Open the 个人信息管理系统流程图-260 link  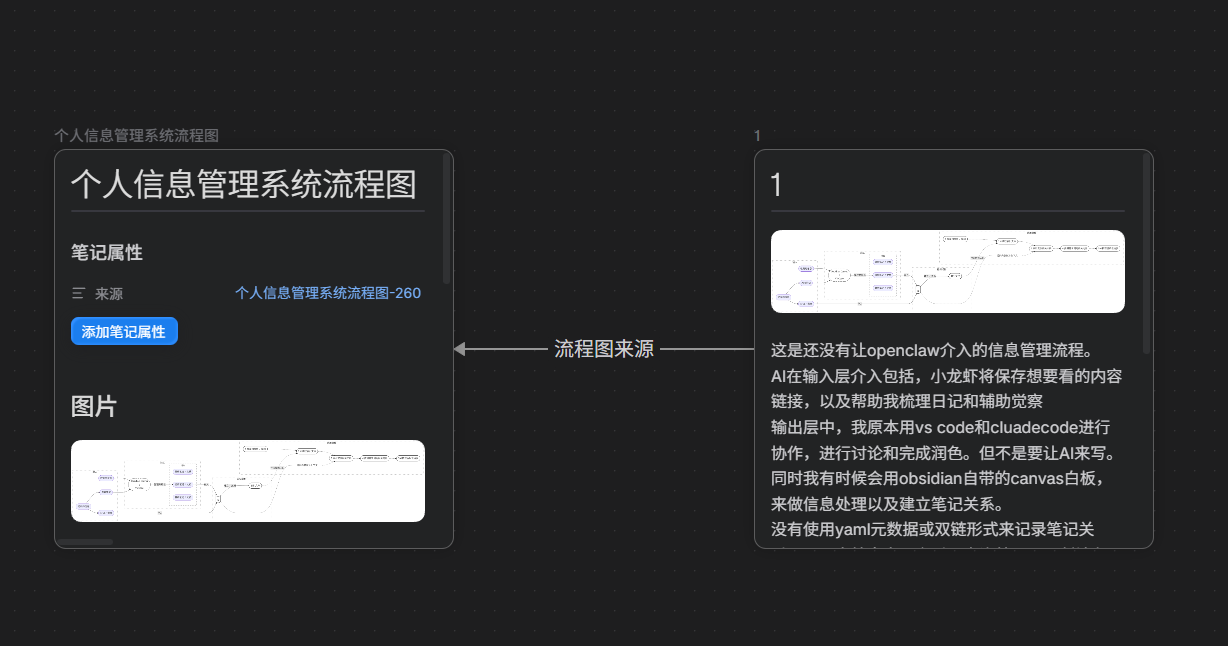(x=328, y=292)
